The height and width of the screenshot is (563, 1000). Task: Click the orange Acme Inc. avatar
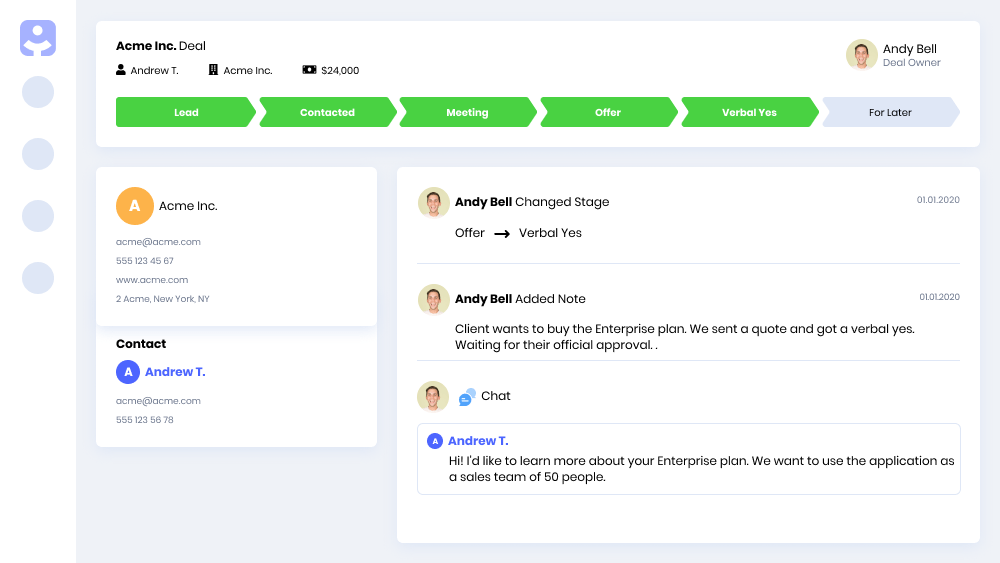coord(134,206)
